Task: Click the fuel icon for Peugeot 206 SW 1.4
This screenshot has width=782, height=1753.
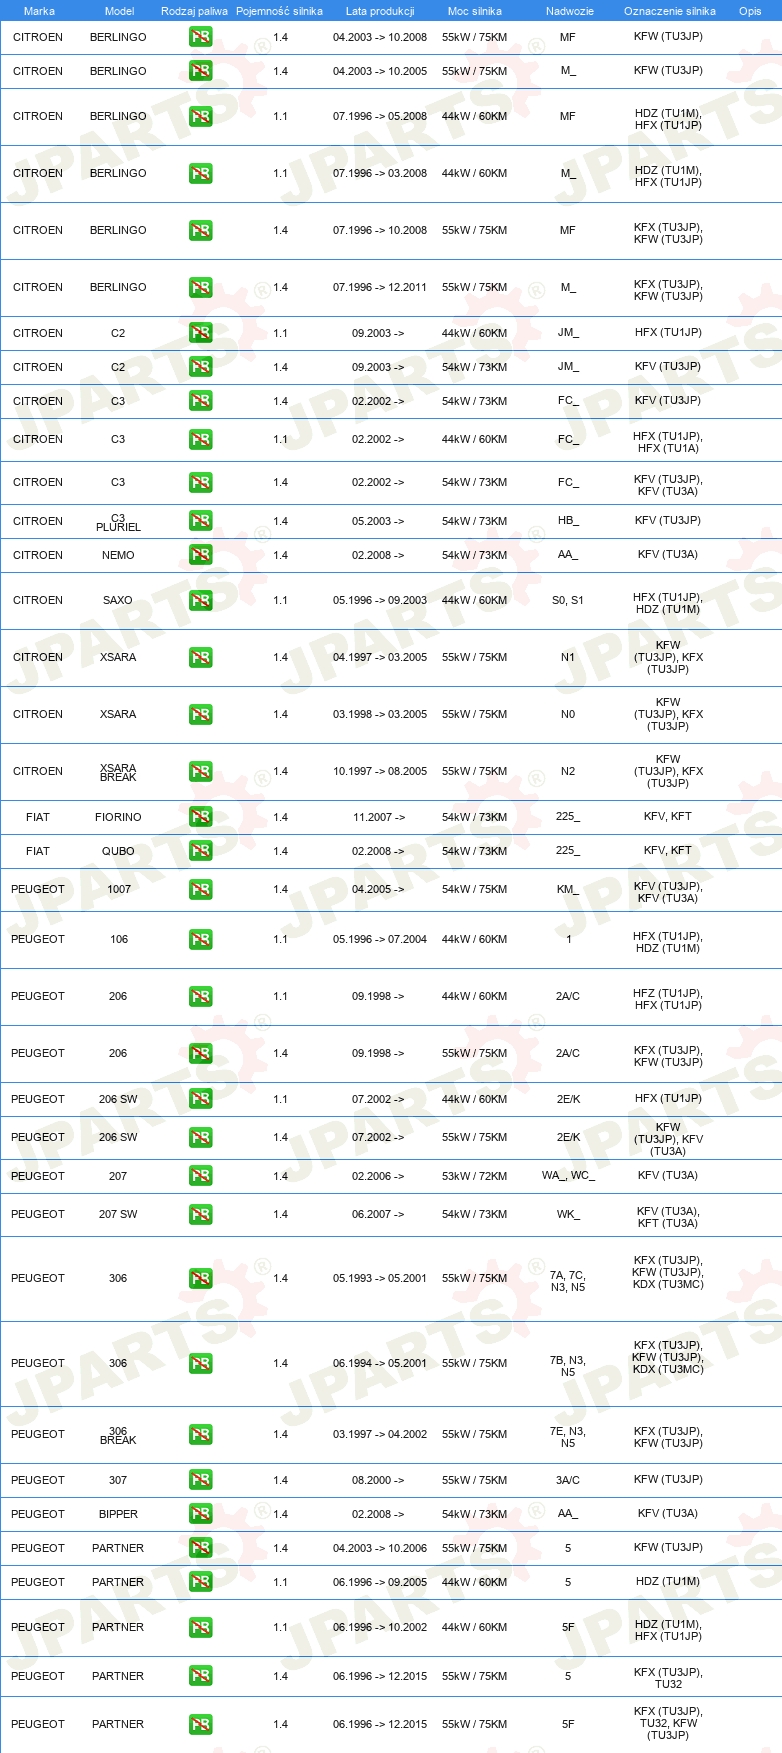Action: tap(200, 1137)
